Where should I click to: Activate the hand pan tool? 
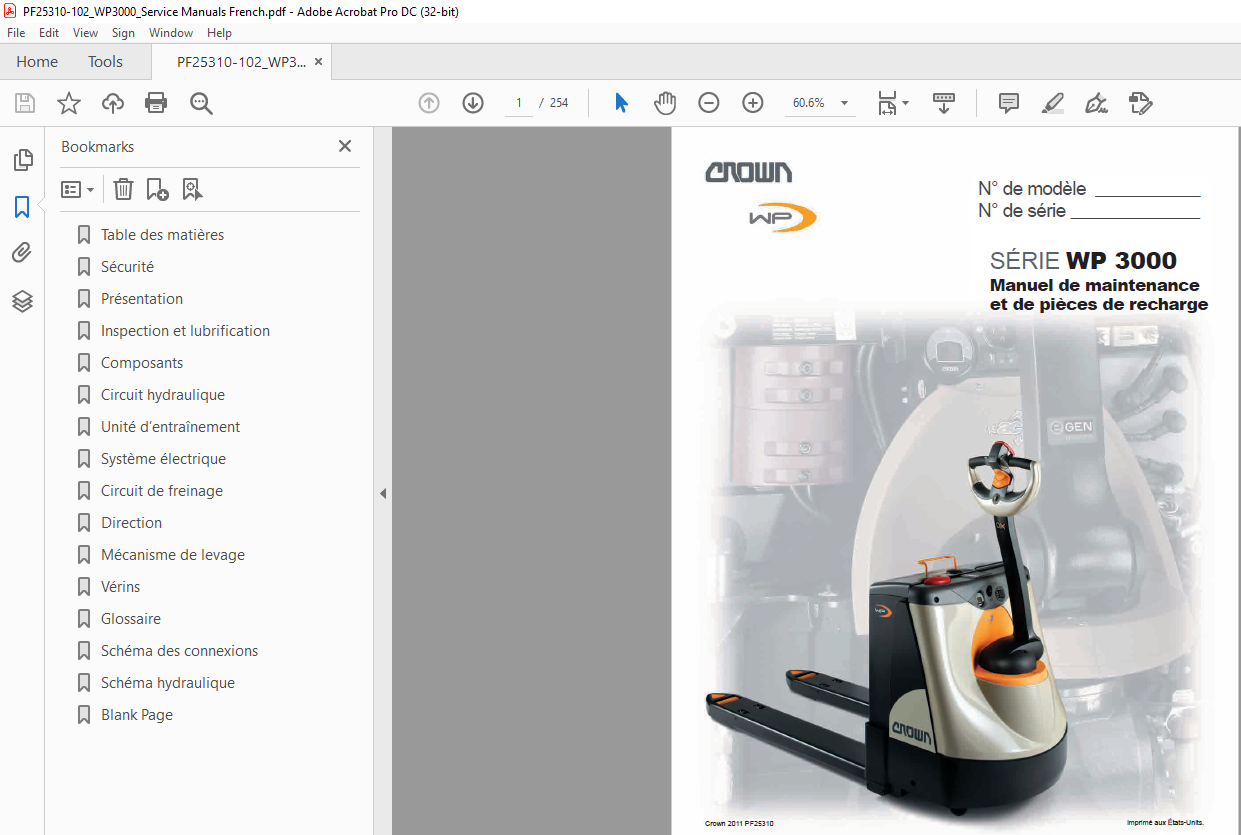click(x=665, y=103)
